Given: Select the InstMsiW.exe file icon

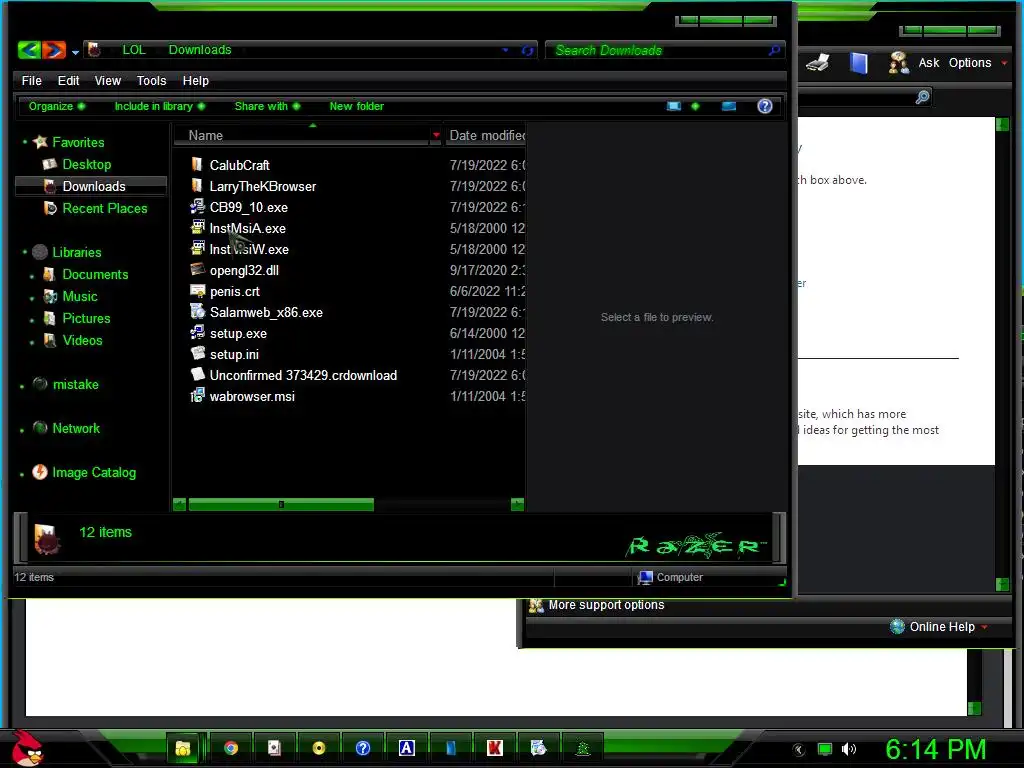Looking at the screenshot, I should coord(197,249).
